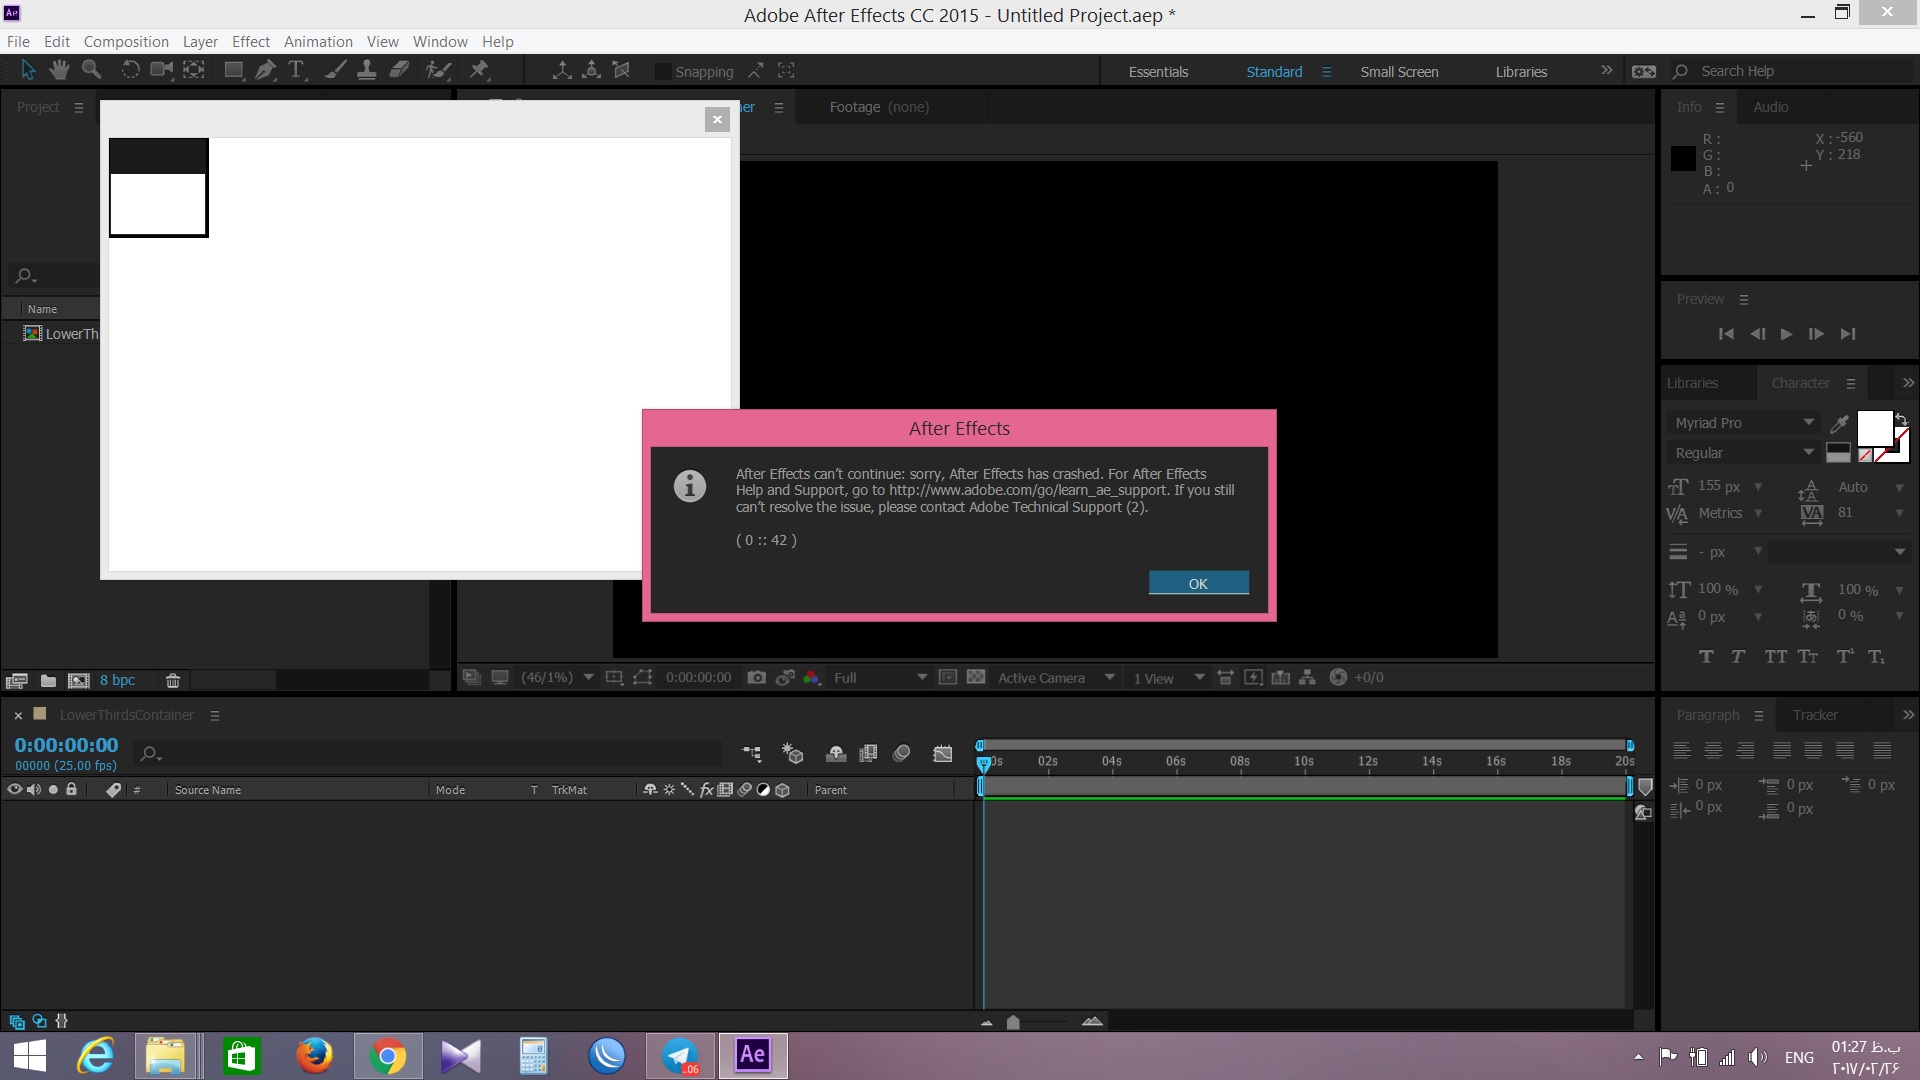Click the 10s mark on time ruler
This screenshot has width=1920, height=1080.
(x=1303, y=762)
